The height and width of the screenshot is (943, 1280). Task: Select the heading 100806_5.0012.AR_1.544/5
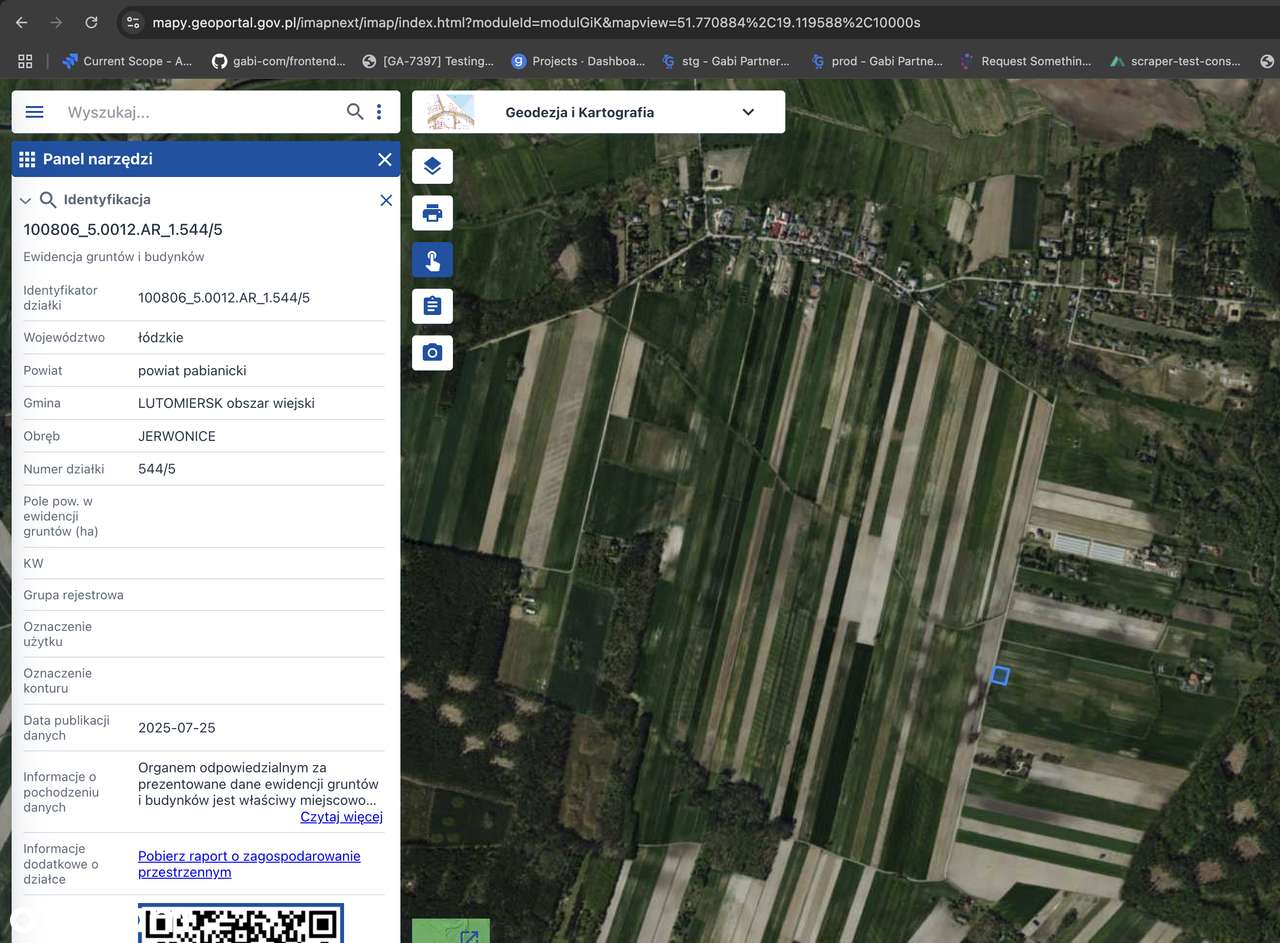click(x=123, y=230)
